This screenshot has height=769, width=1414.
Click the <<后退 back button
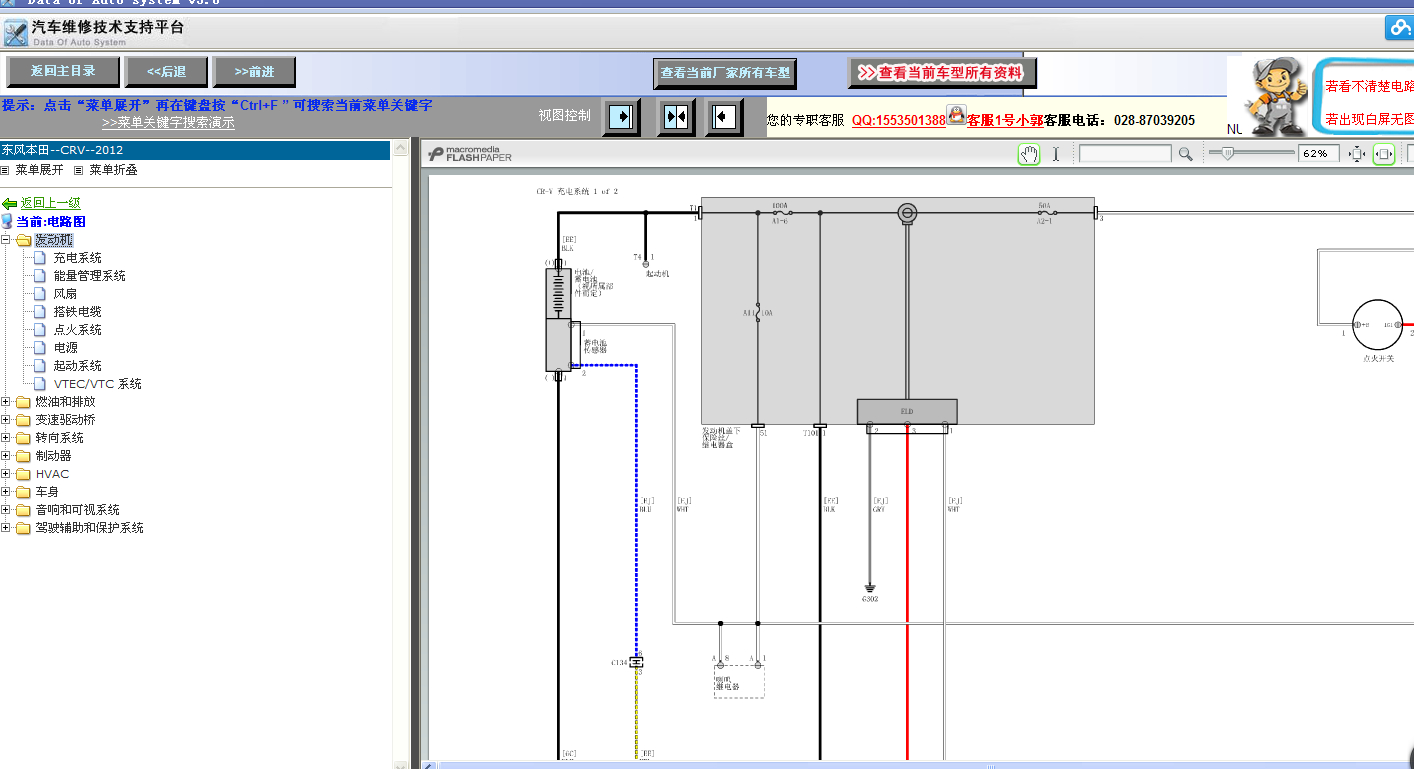click(x=167, y=72)
